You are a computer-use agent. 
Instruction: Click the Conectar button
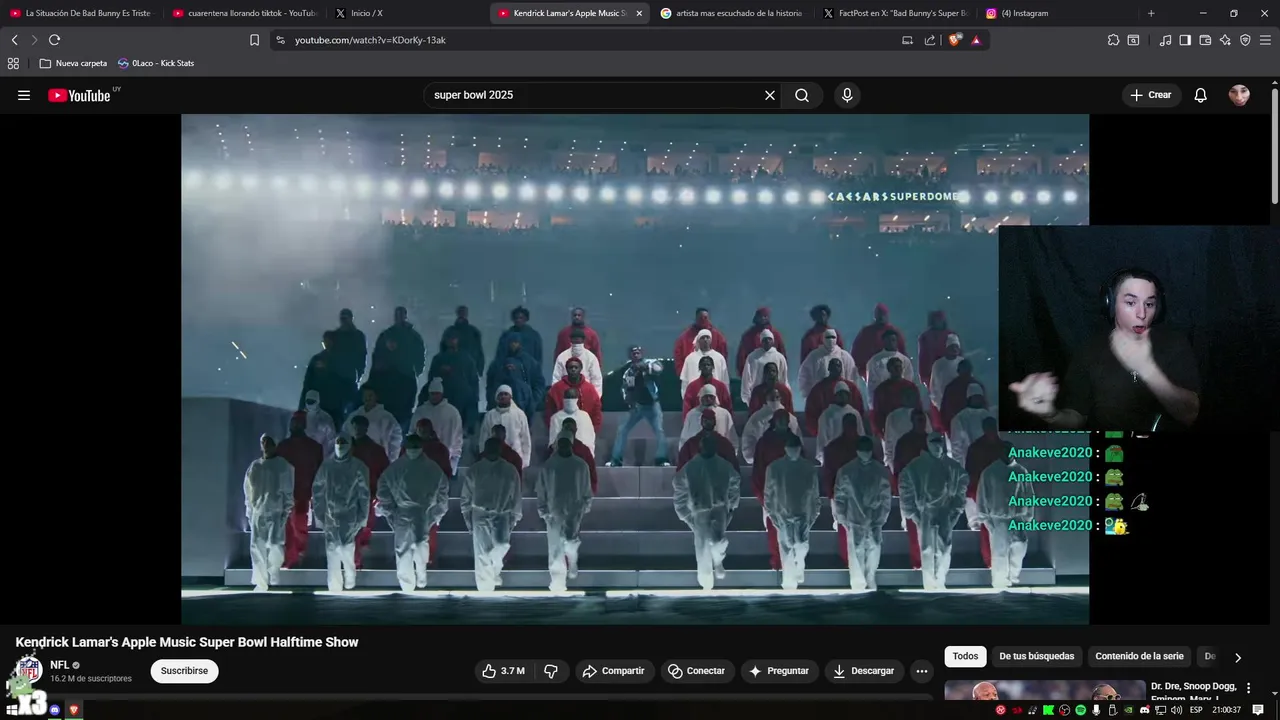click(697, 671)
